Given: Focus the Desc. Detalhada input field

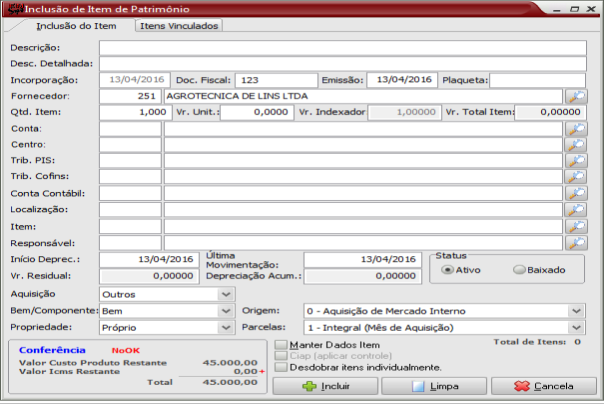Looking at the screenshot, I should 343,64.
